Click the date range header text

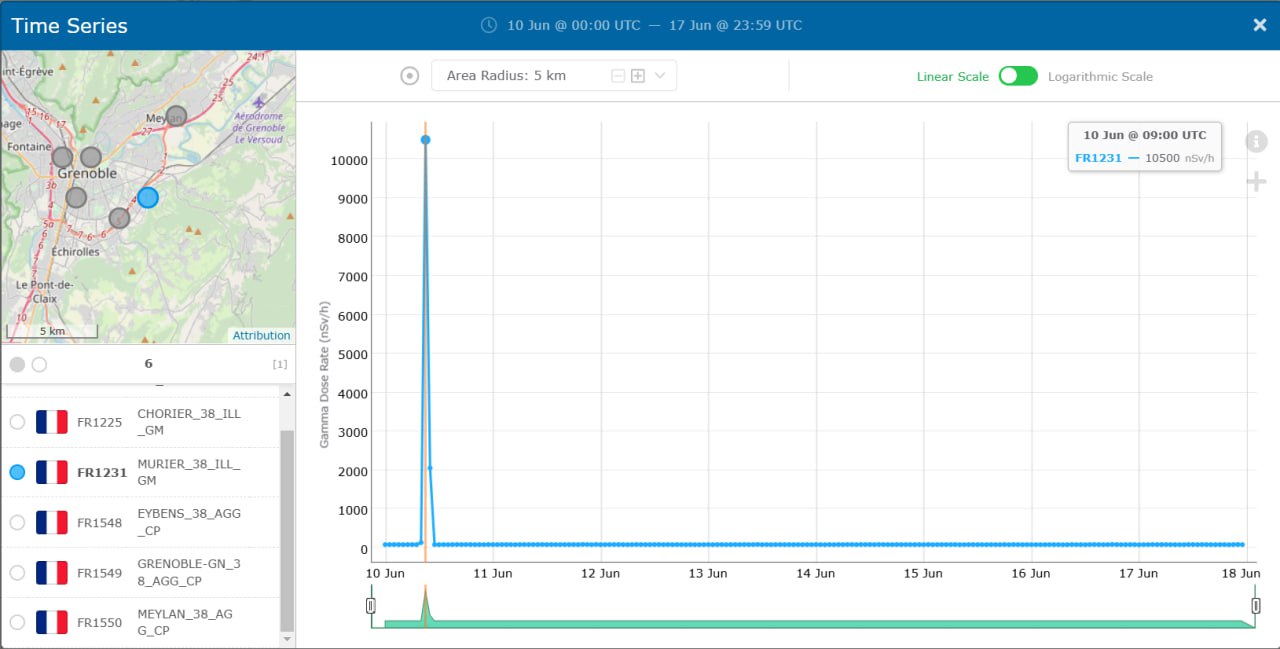coord(655,25)
